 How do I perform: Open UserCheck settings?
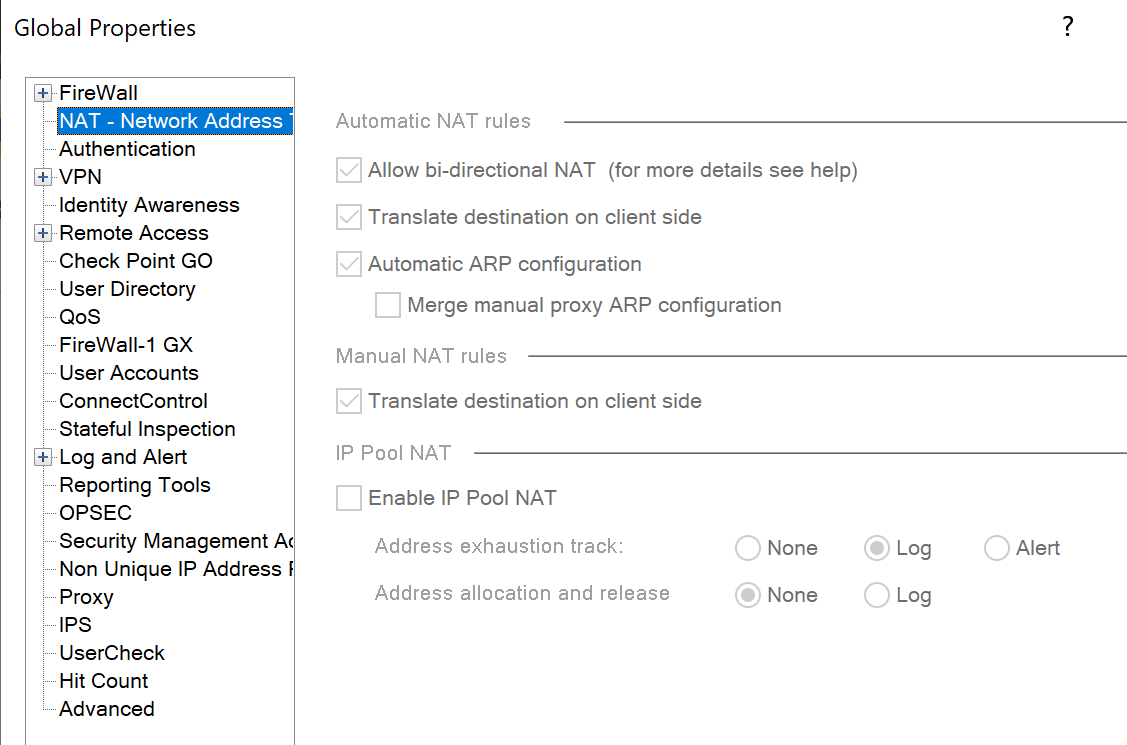(112, 653)
